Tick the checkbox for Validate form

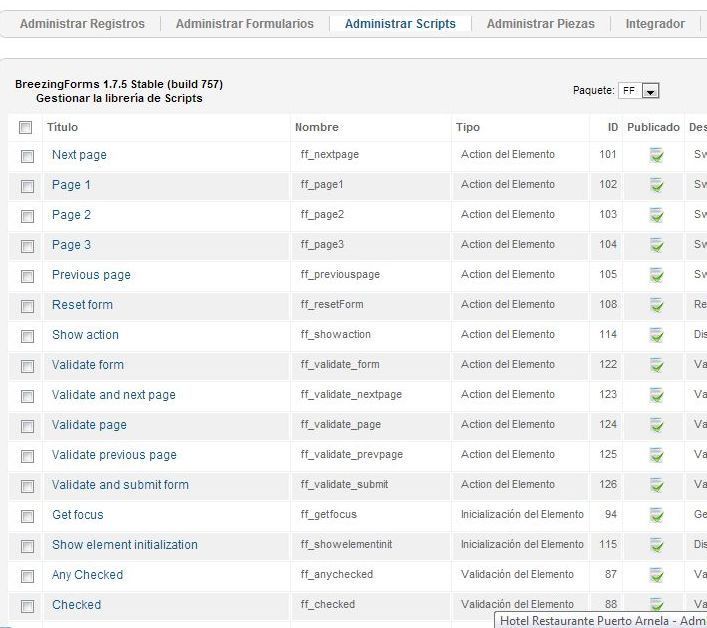[x=28, y=367]
